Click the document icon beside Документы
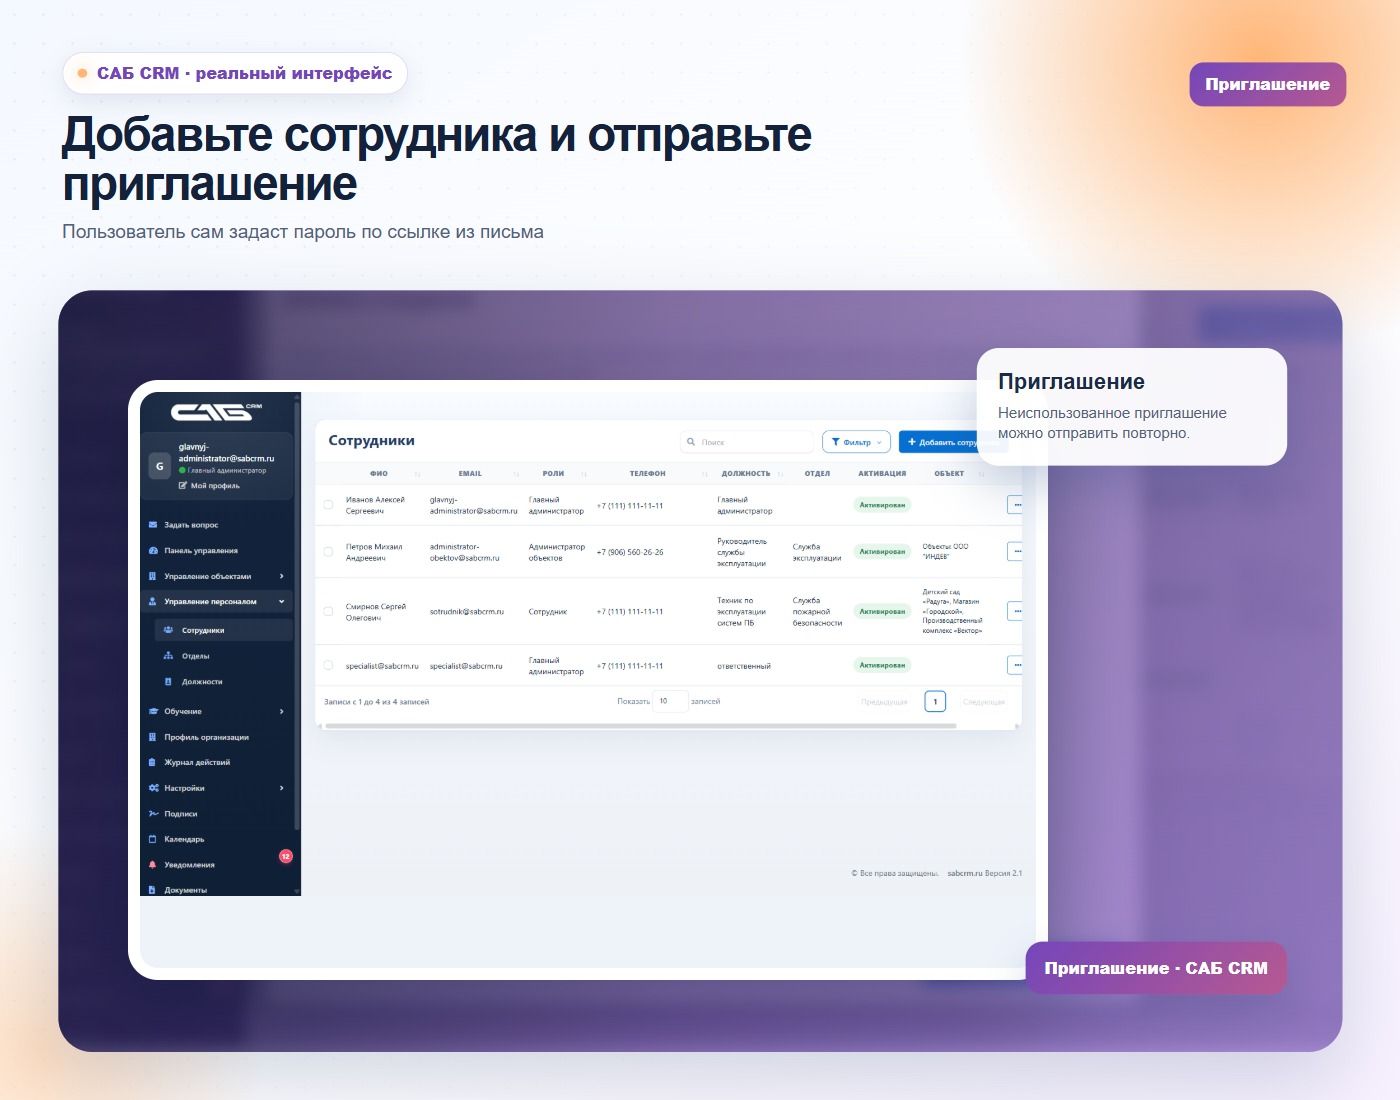Image resolution: width=1400 pixels, height=1100 pixels. click(x=153, y=890)
